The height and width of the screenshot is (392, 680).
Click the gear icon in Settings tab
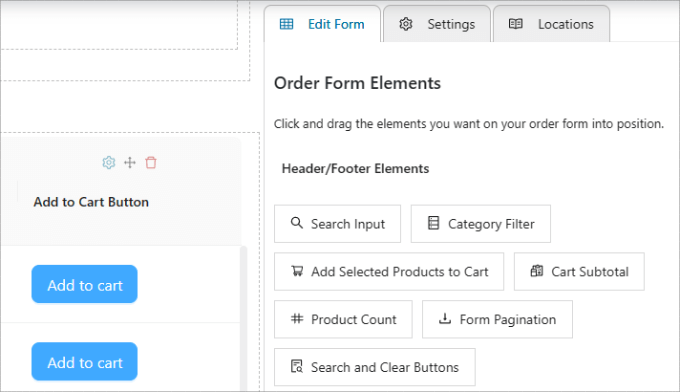pos(406,24)
